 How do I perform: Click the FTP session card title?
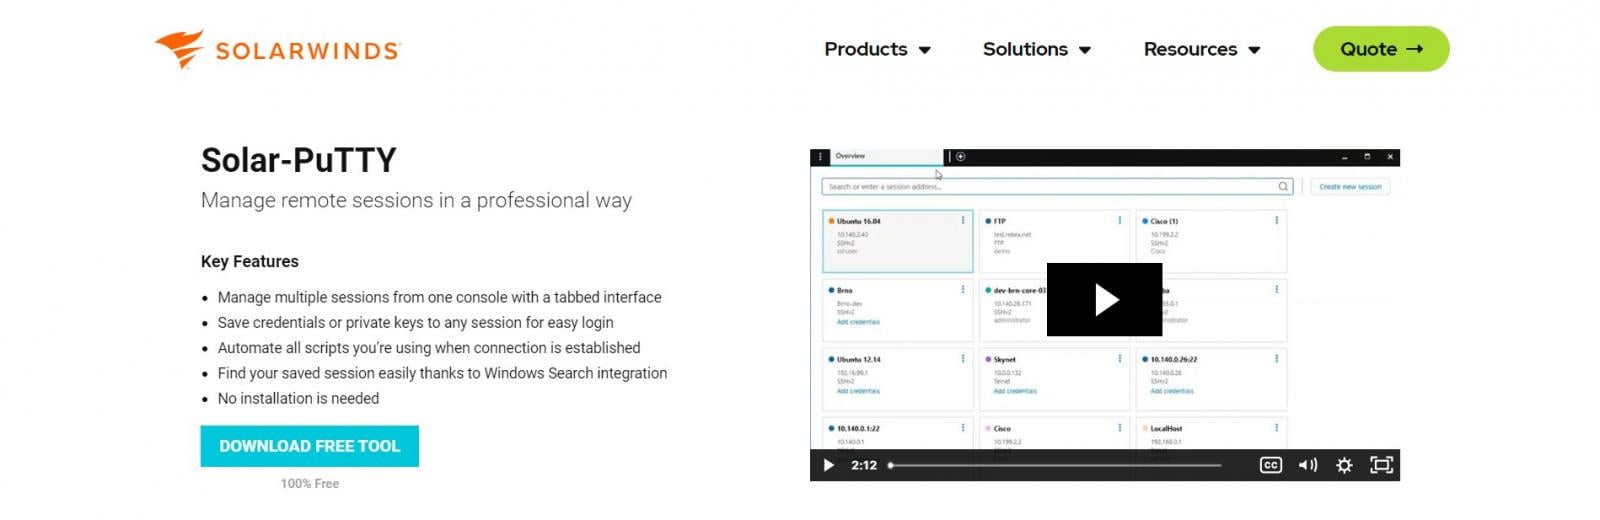pyautogui.click(x=1000, y=221)
